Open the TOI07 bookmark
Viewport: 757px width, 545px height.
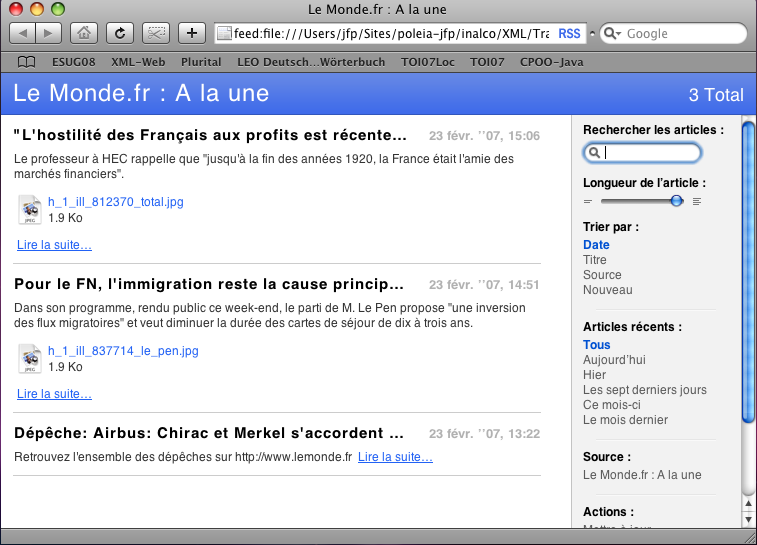click(x=487, y=62)
